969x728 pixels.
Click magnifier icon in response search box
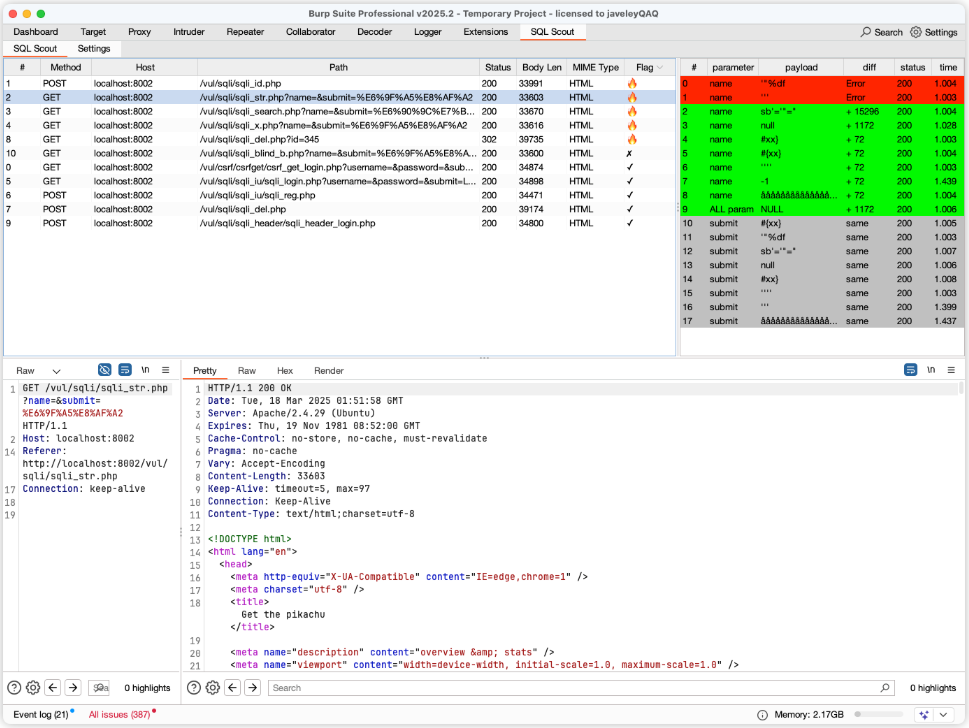click(885, 688)
